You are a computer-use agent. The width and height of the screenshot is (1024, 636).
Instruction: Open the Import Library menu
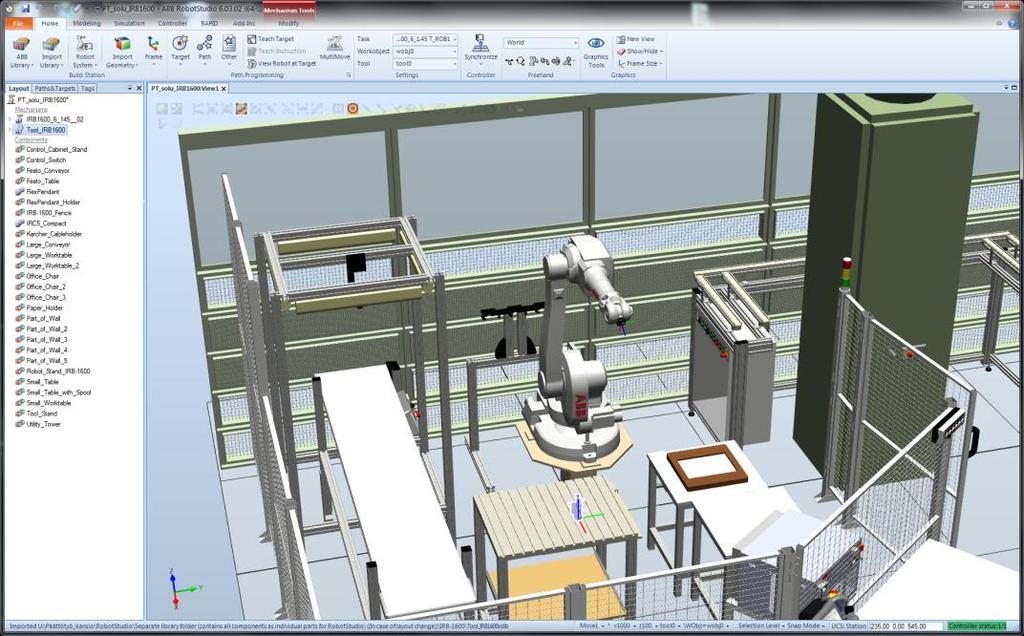(50, 52)
